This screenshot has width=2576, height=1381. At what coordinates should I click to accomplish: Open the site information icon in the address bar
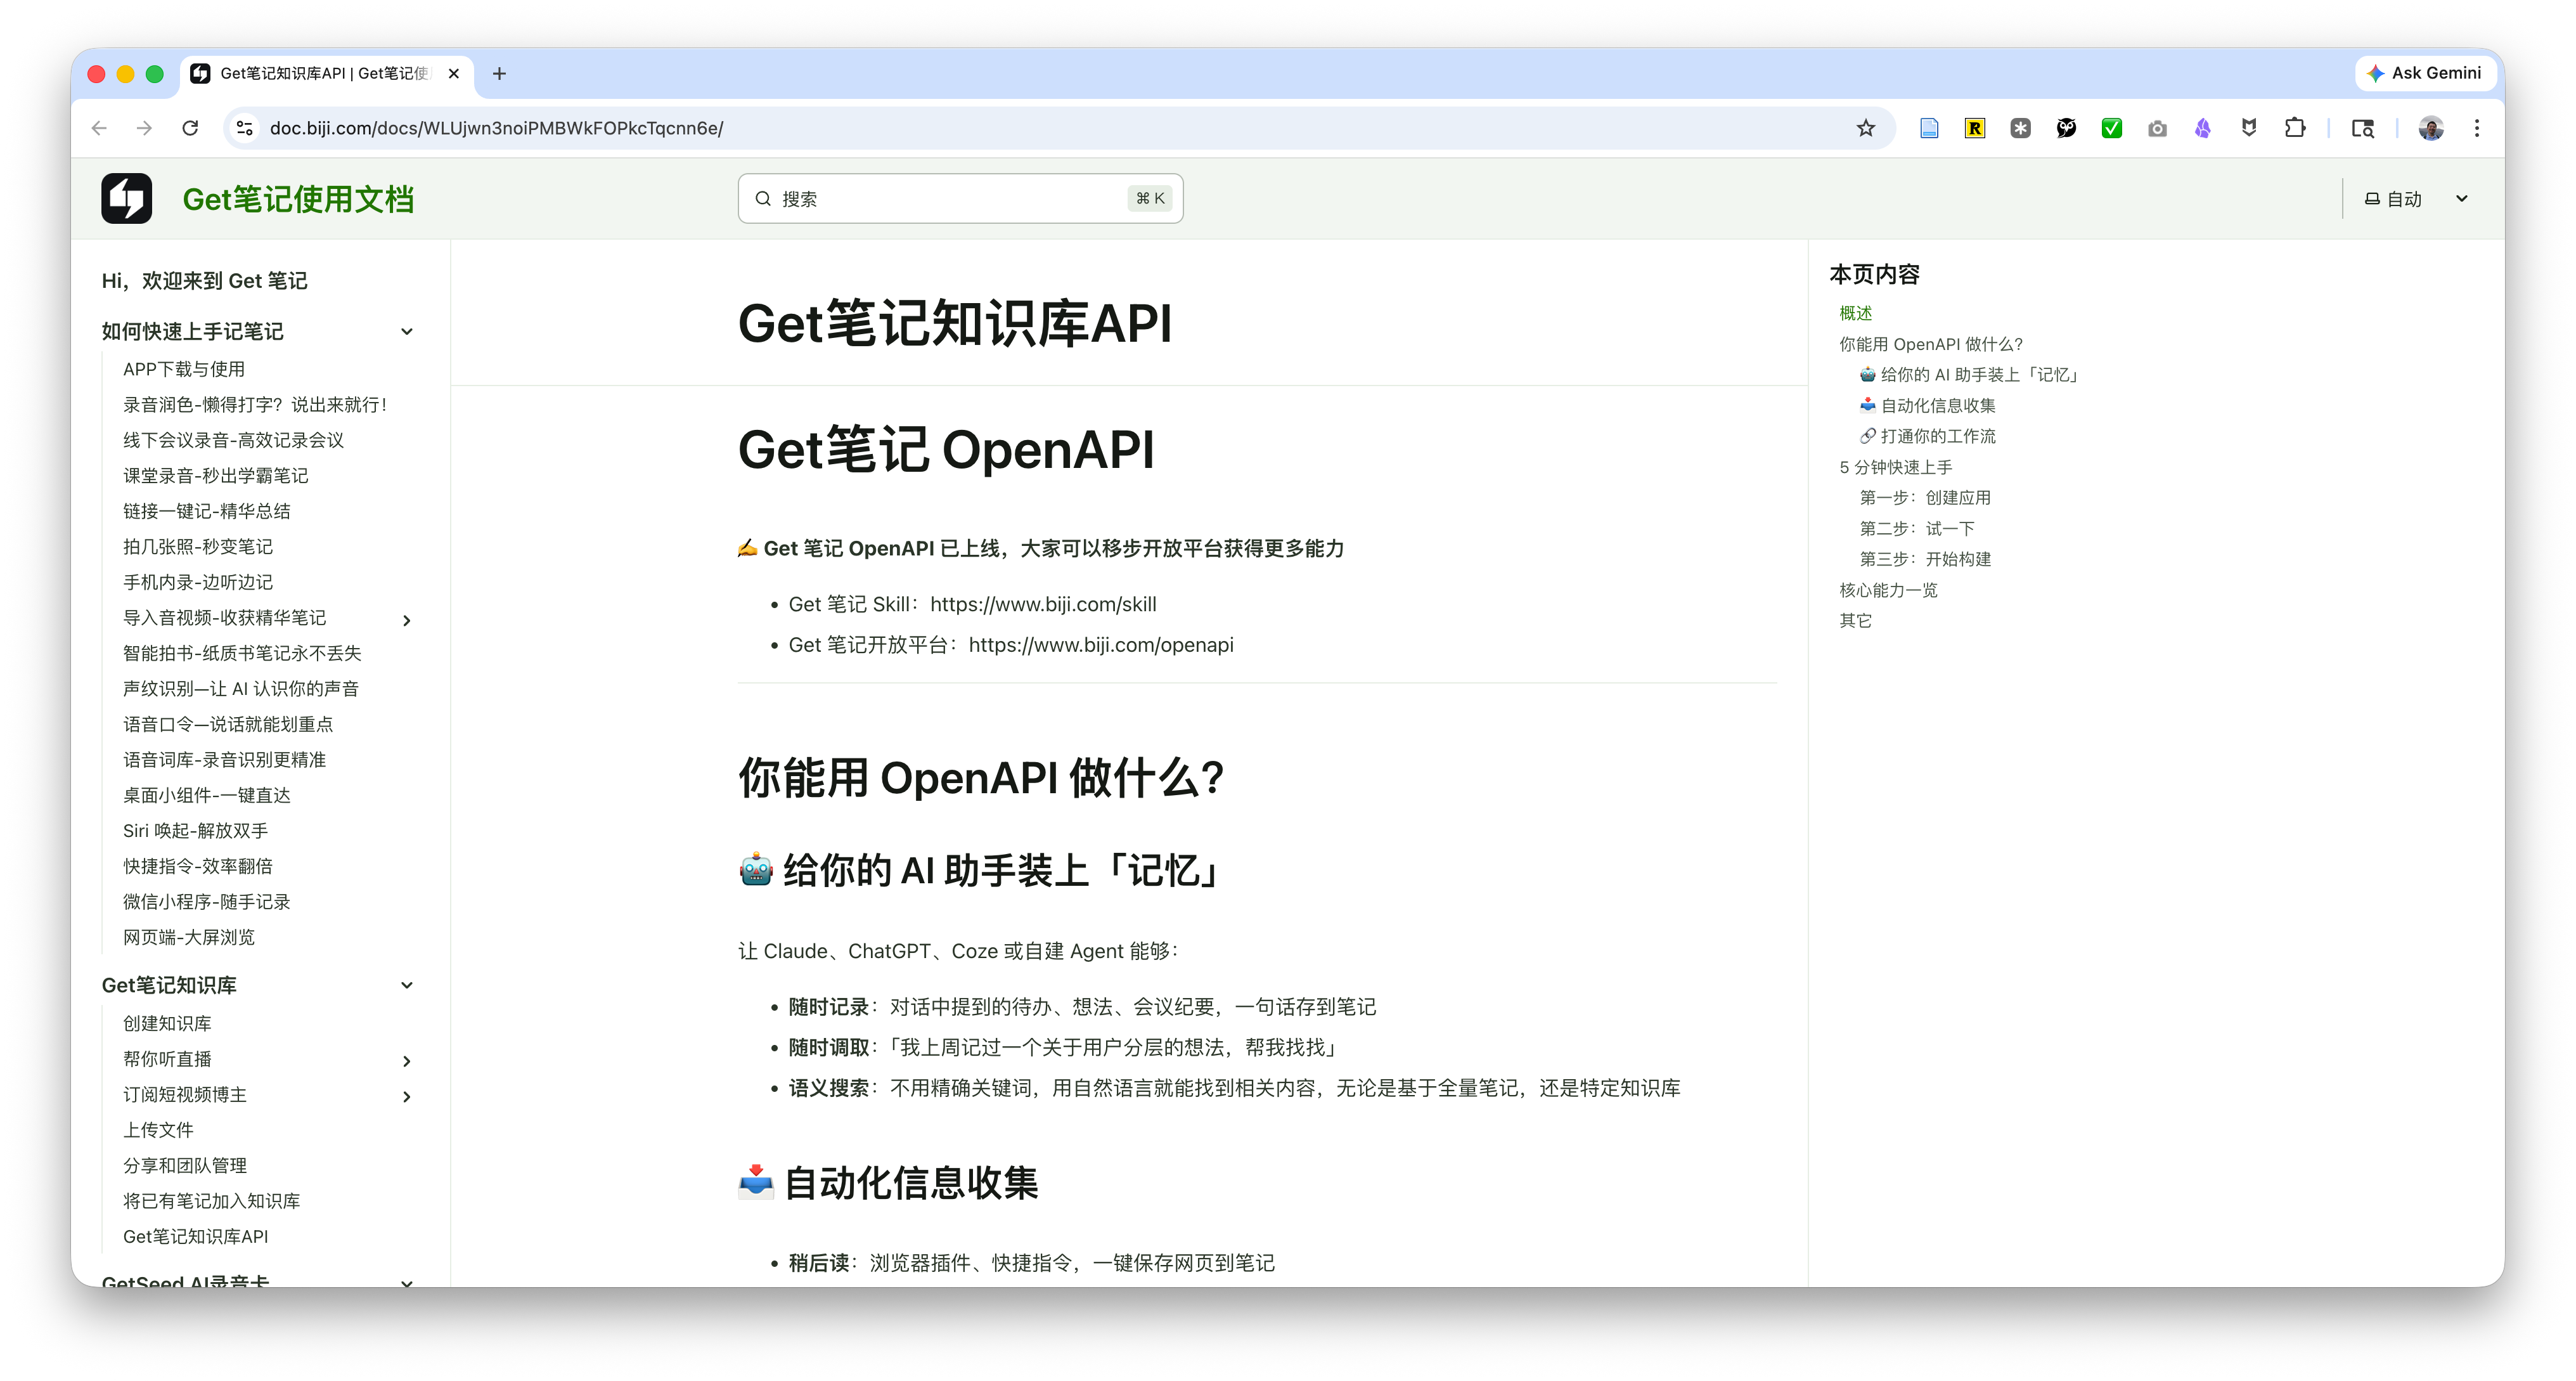244,128
